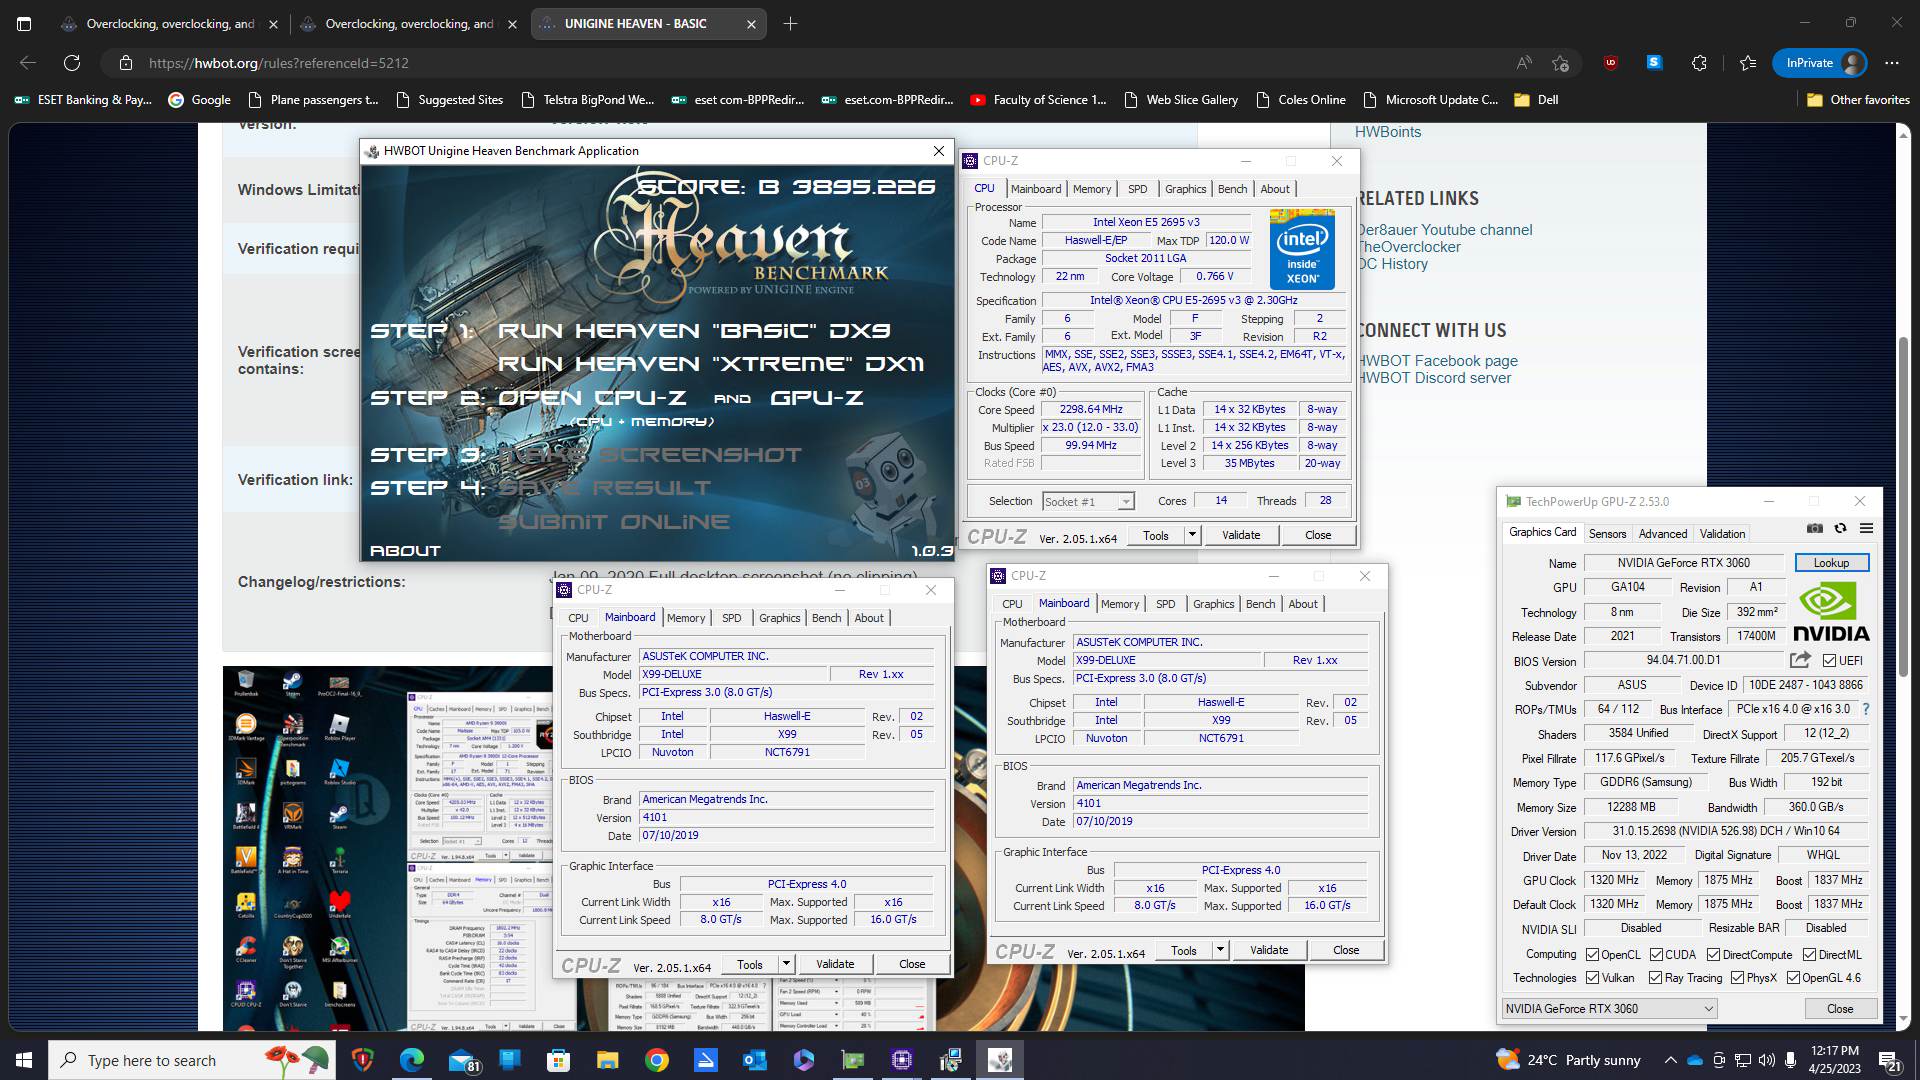
Task: Click the BIOS export share icon in GPU-Z
Action: pyautogui.click(x=1800, y=660)
